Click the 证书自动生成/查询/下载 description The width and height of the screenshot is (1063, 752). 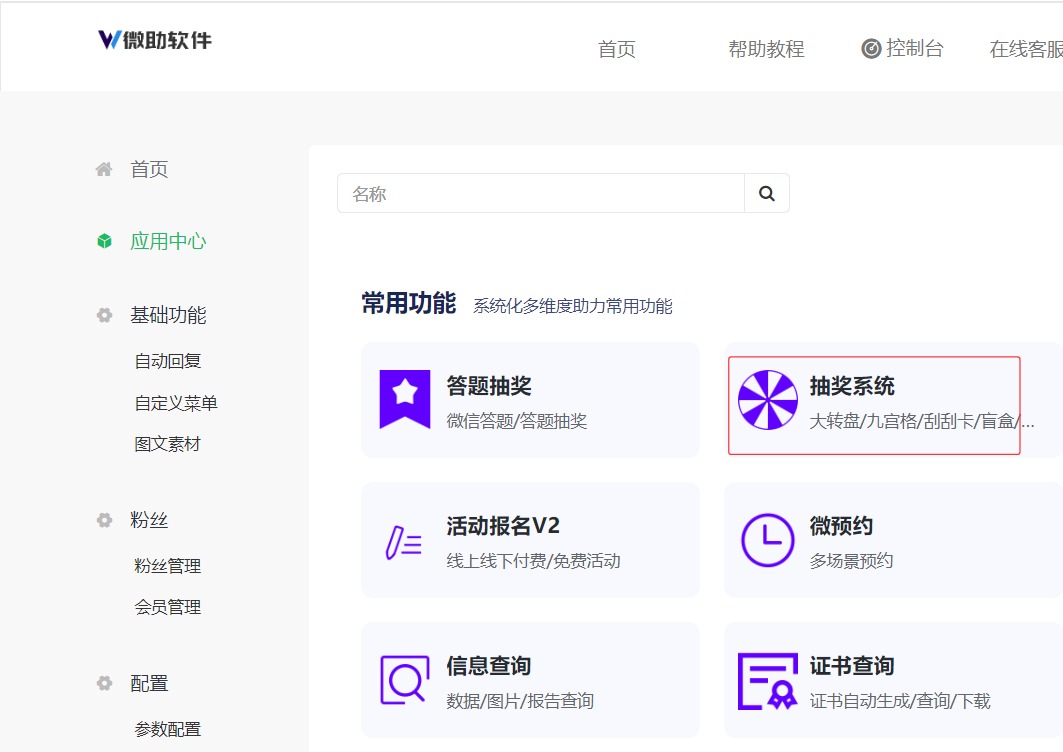(900, 700)
